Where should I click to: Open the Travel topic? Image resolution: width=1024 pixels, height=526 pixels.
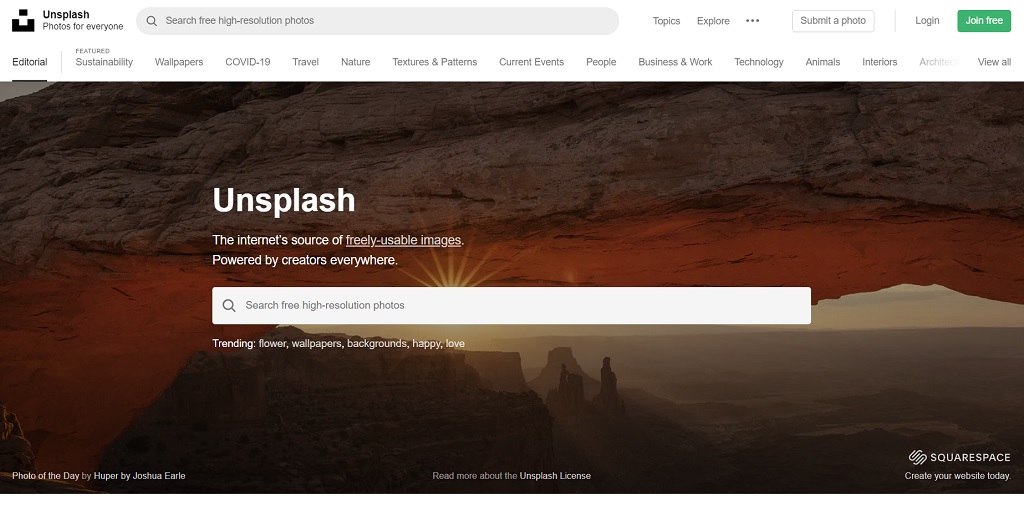pos(306,62)
